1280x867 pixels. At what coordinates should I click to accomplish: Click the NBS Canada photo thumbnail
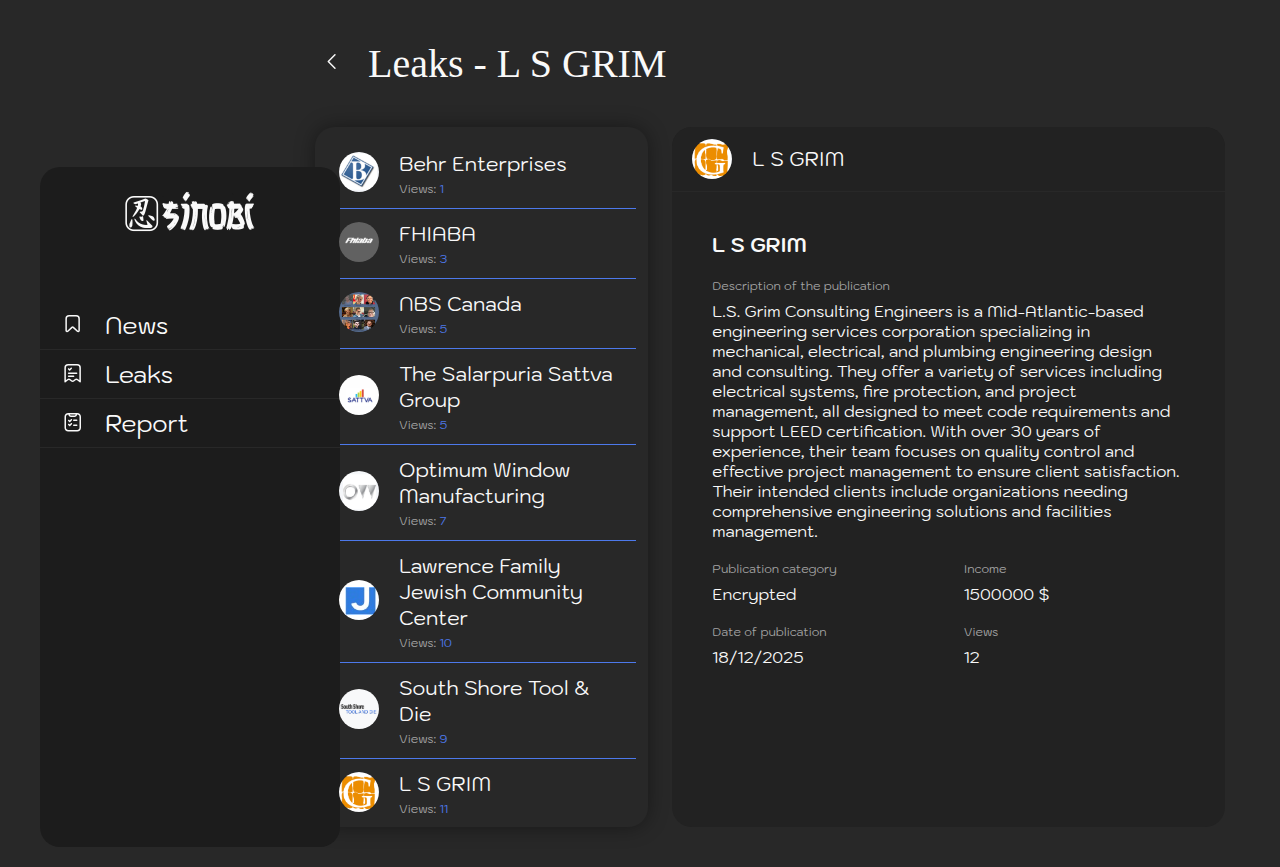pos(359,312)
